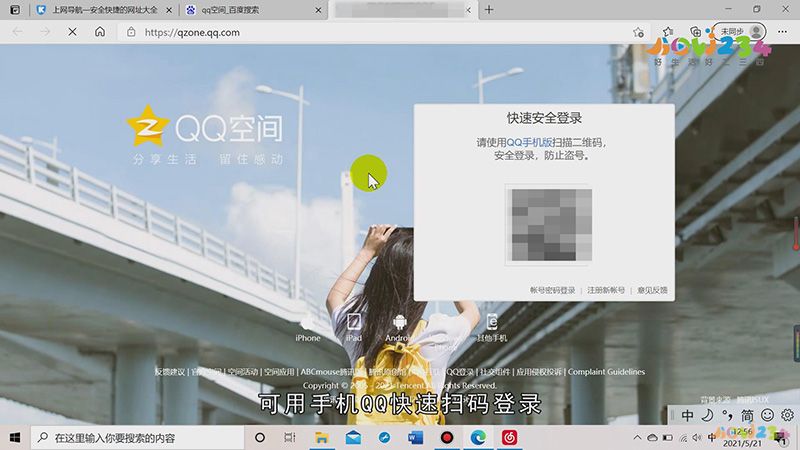
Task: Open browser Collections
Action: [x=695, y=32]
